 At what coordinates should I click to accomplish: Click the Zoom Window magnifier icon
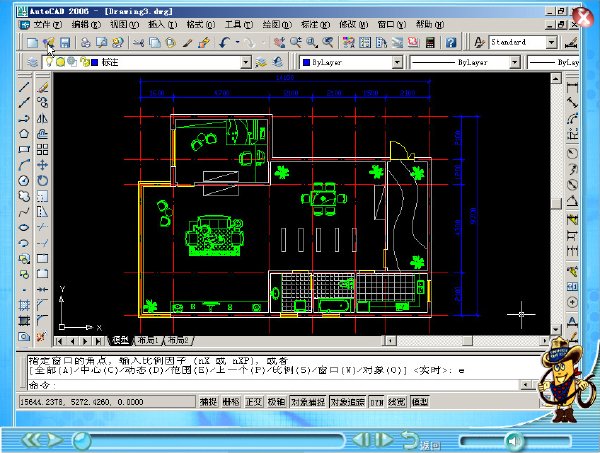312,42
